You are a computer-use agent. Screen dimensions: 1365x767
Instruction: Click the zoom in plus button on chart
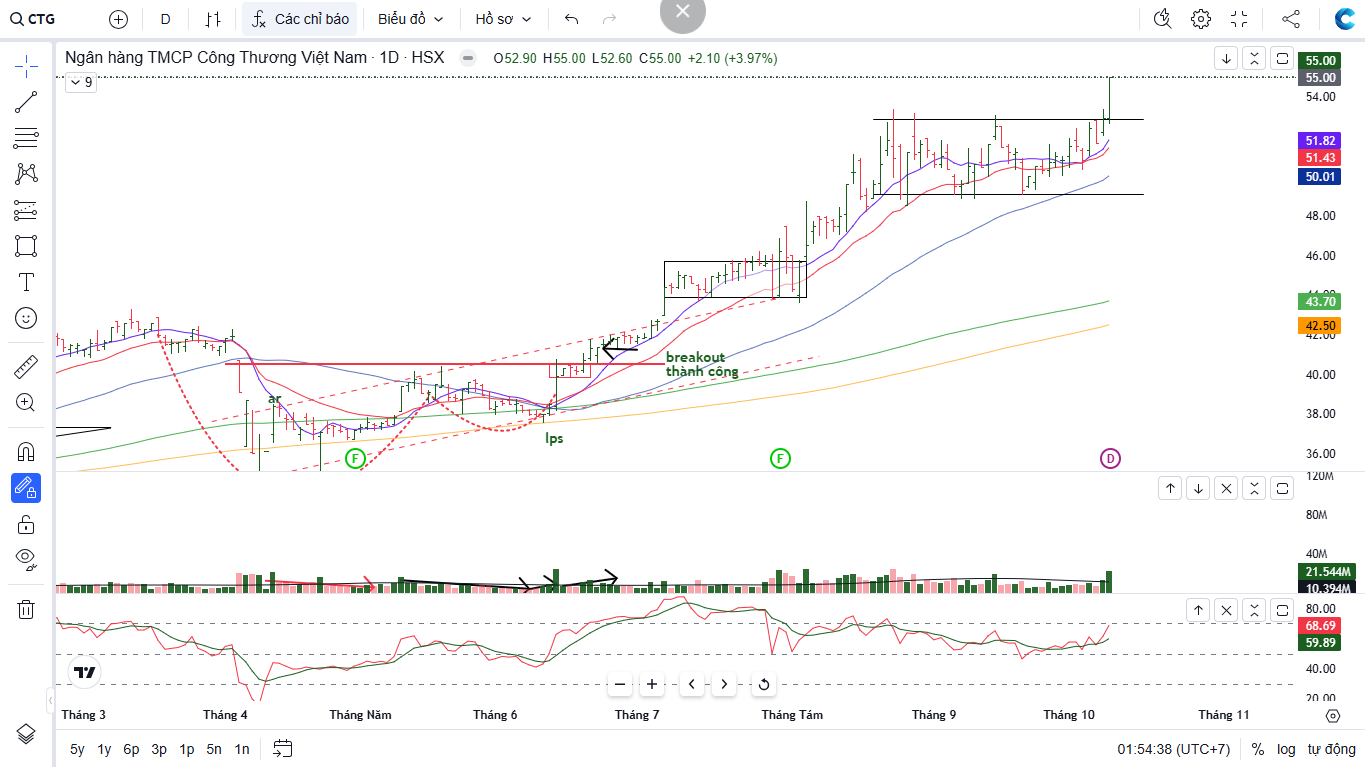tap(652, 685)
